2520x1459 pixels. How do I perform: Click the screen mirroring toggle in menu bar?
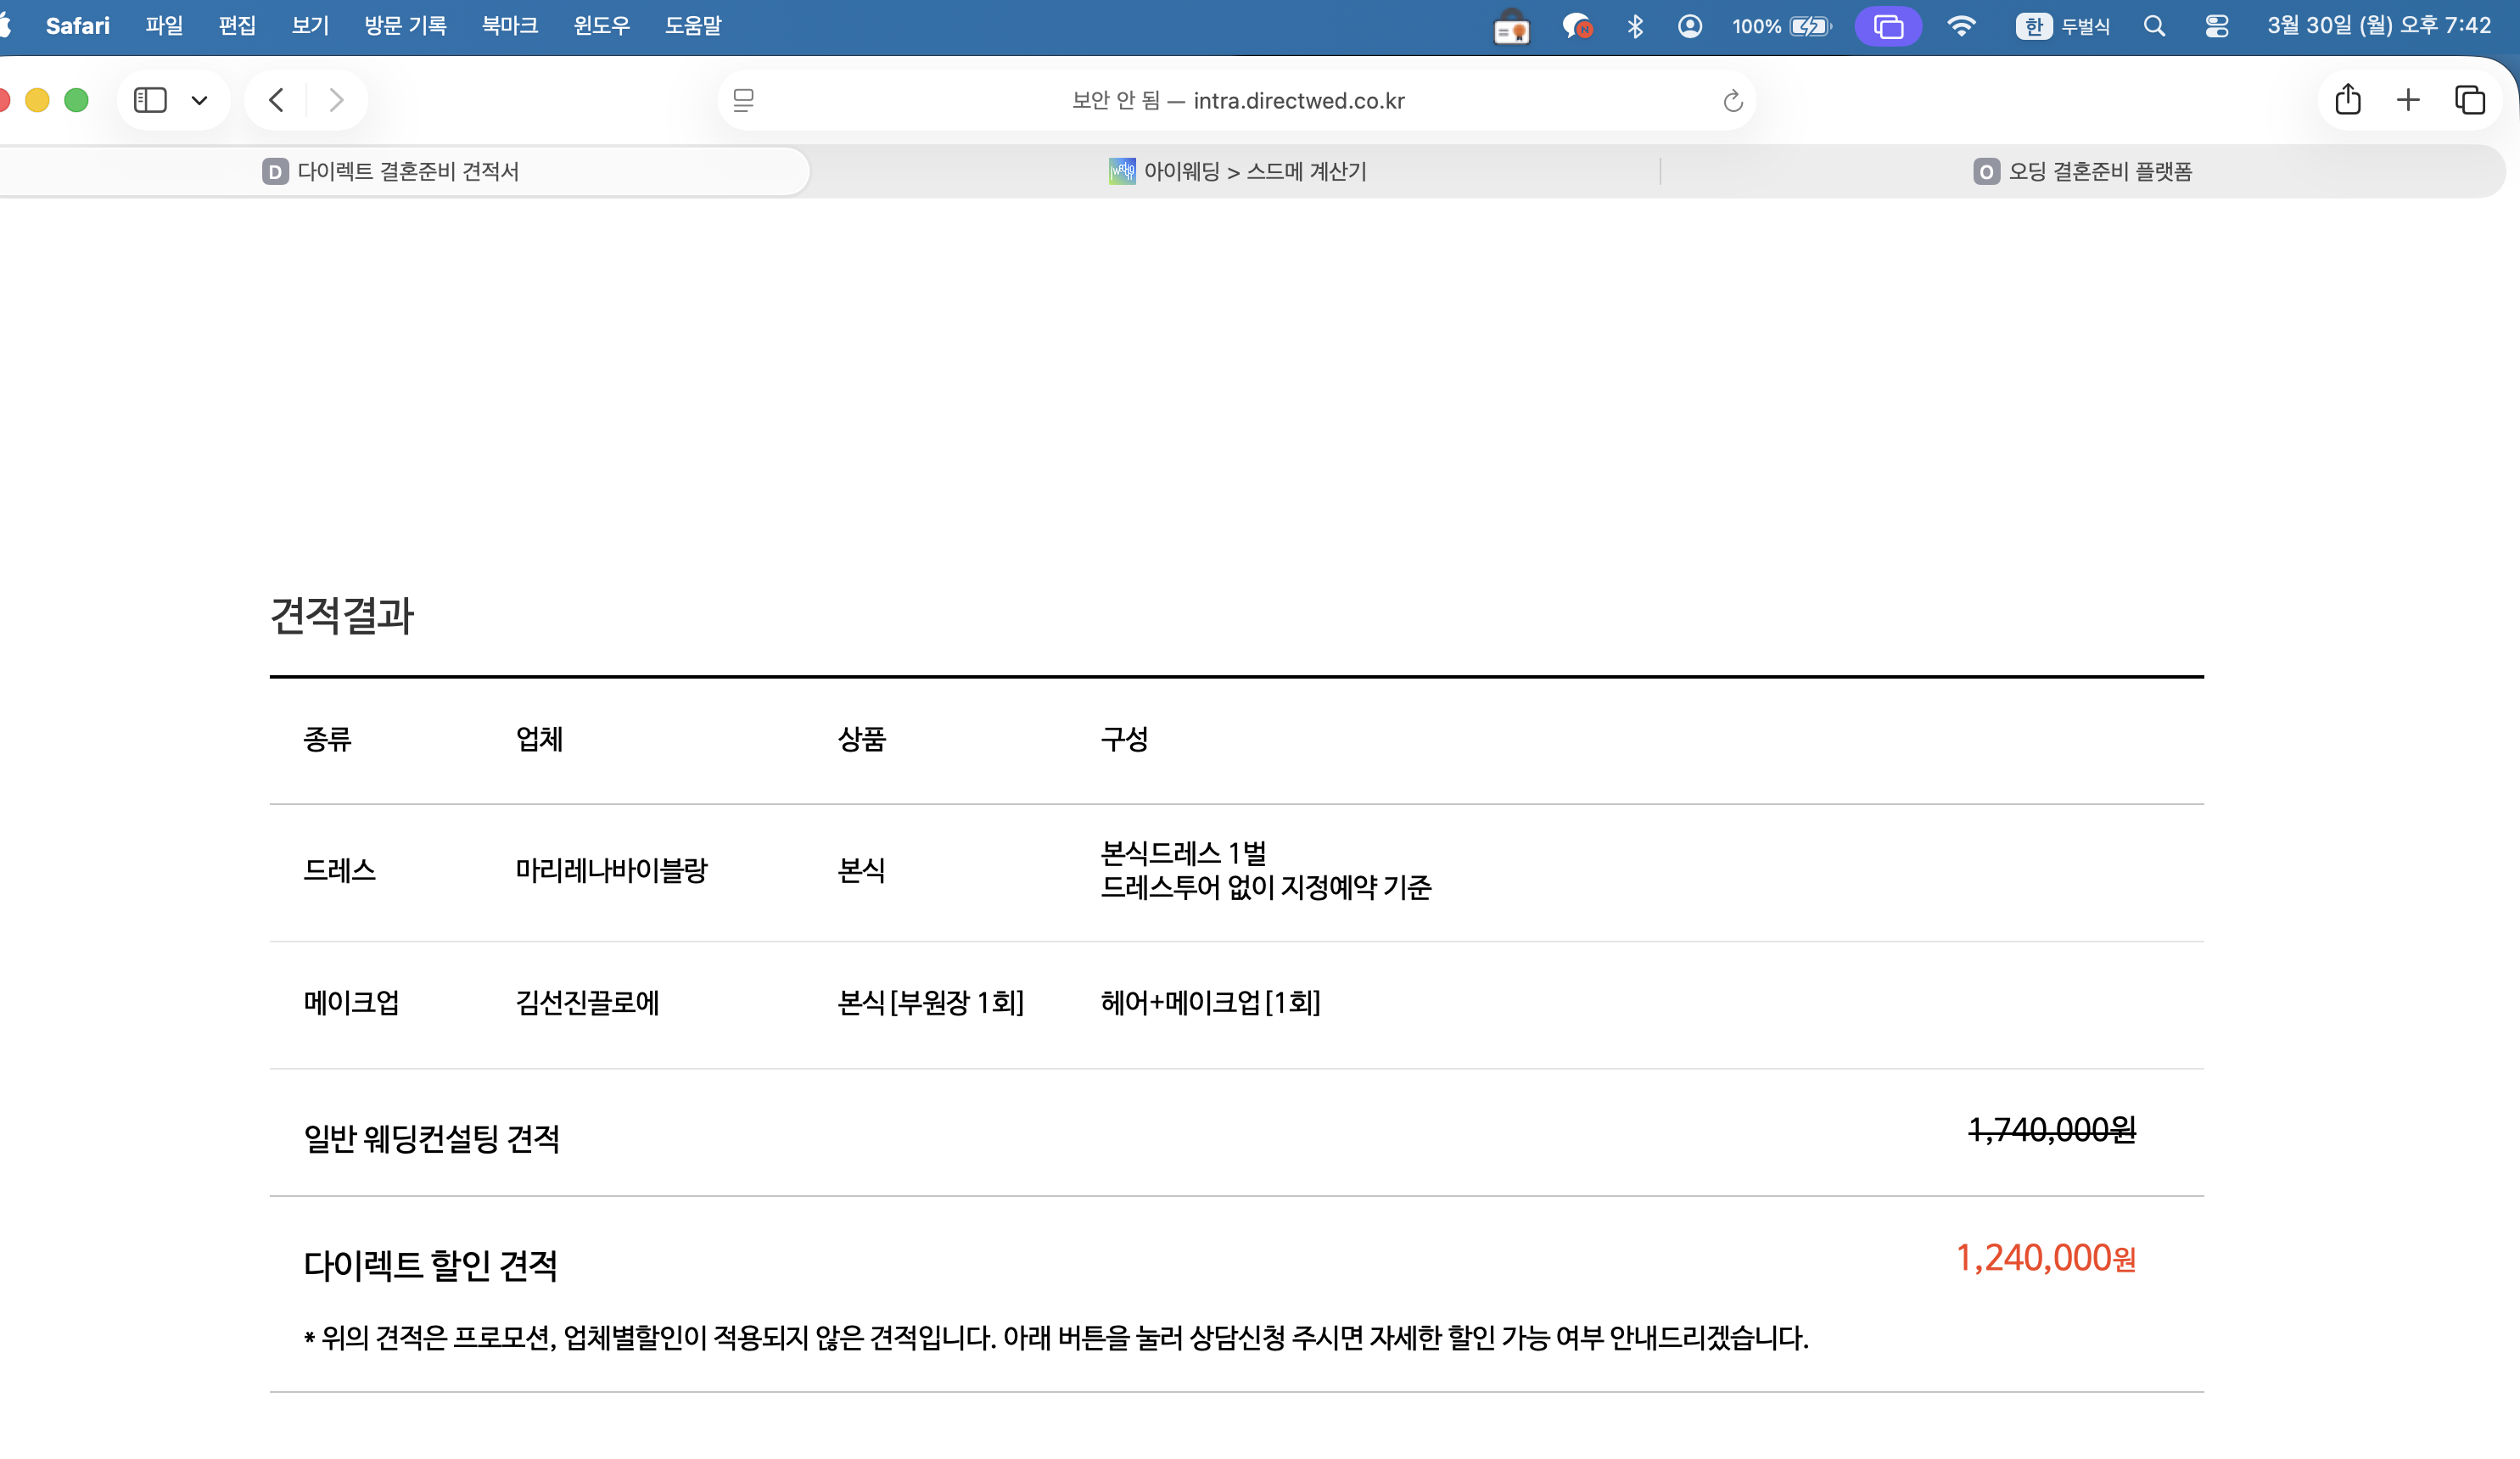(x=1887, y=26)
